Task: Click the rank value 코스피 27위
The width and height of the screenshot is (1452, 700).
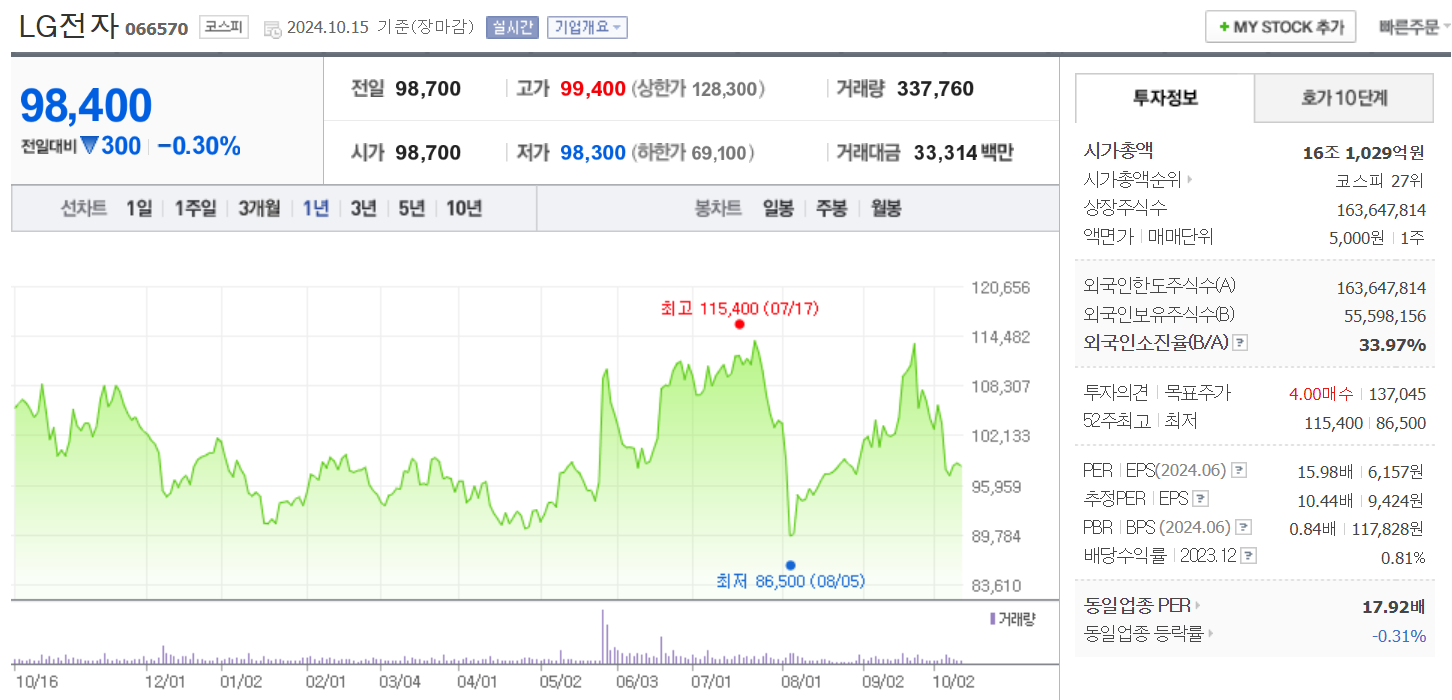Action: (1381, 181)
